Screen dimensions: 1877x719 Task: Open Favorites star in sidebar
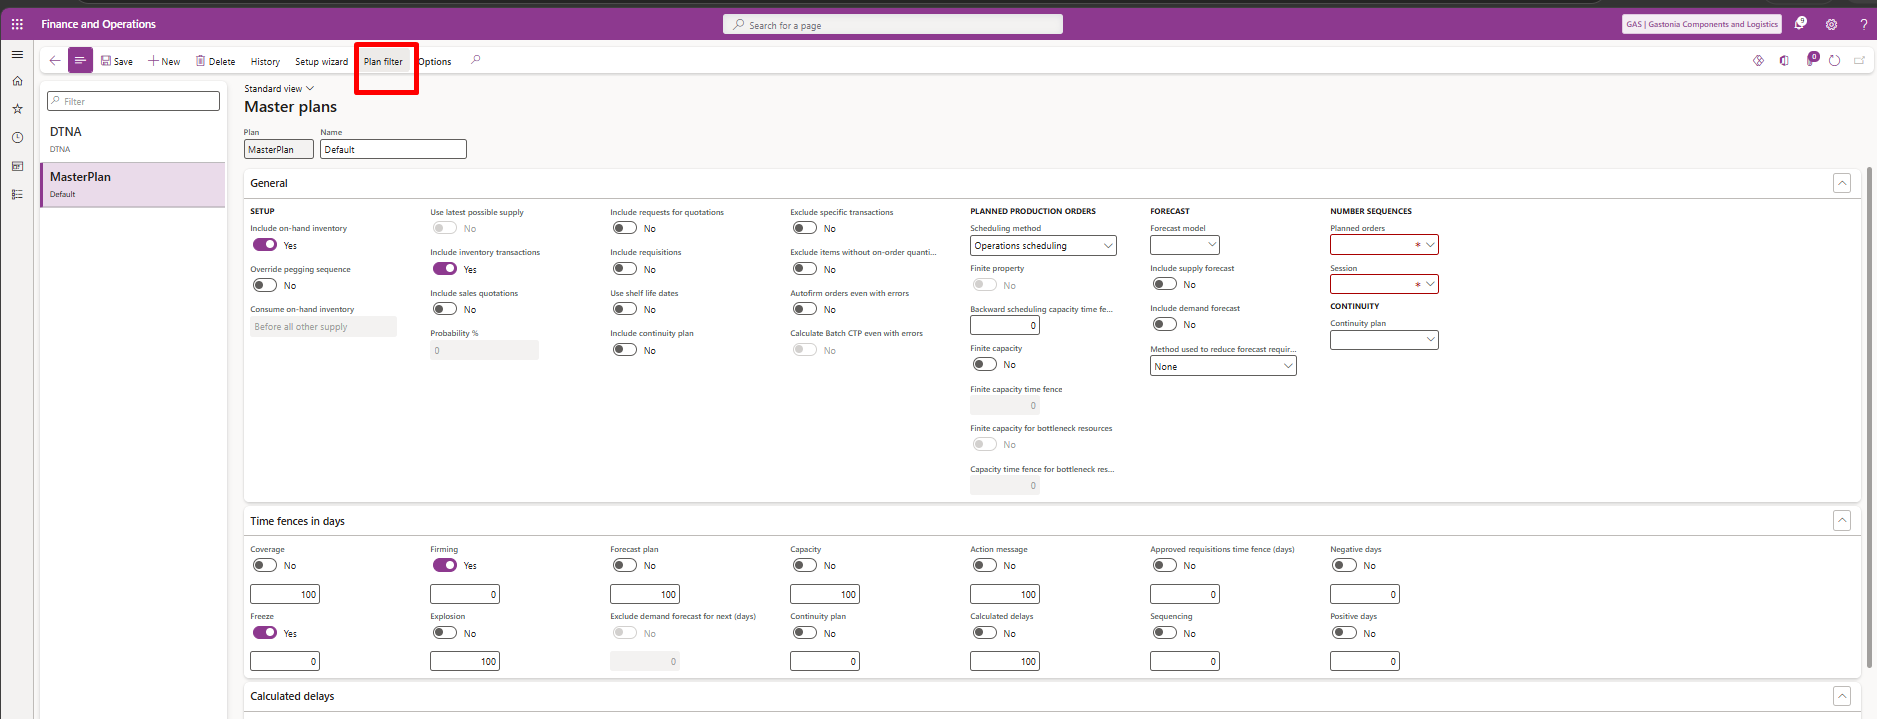pos(17,109)
